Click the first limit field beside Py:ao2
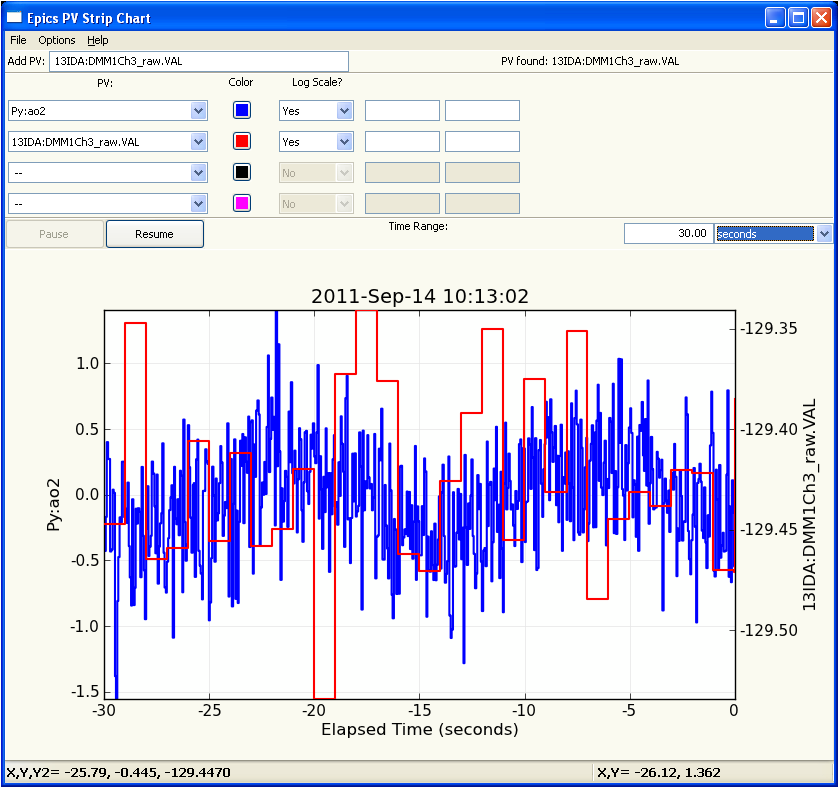This screenshot has height=788, width=839. pyautogui.click(x=402, y=110)
